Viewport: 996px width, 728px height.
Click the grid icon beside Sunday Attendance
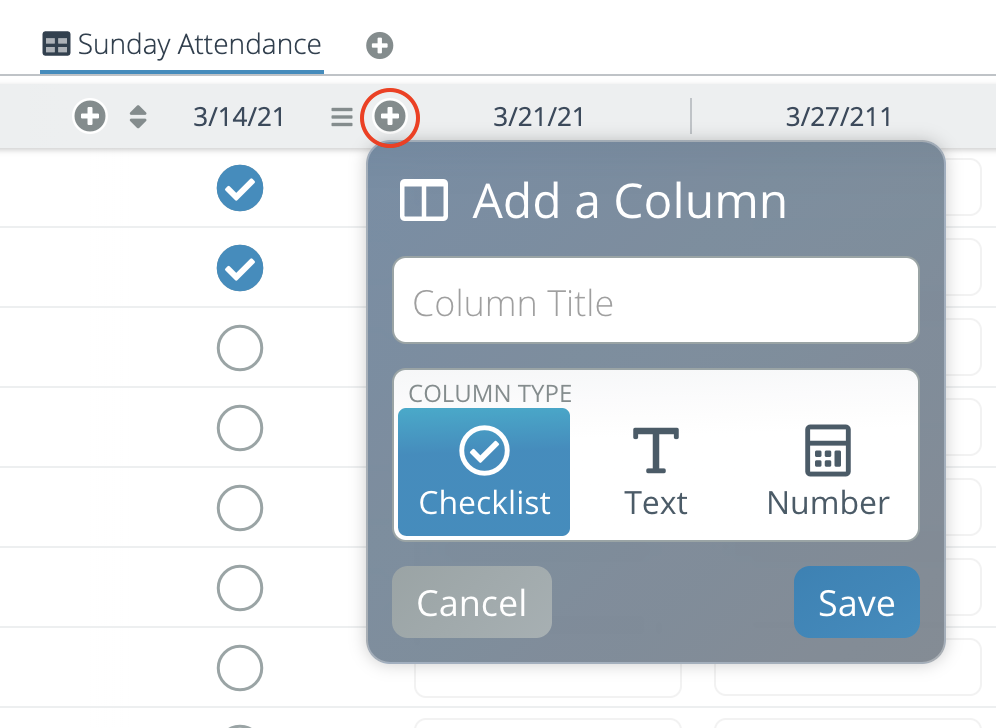click(57, 44)
